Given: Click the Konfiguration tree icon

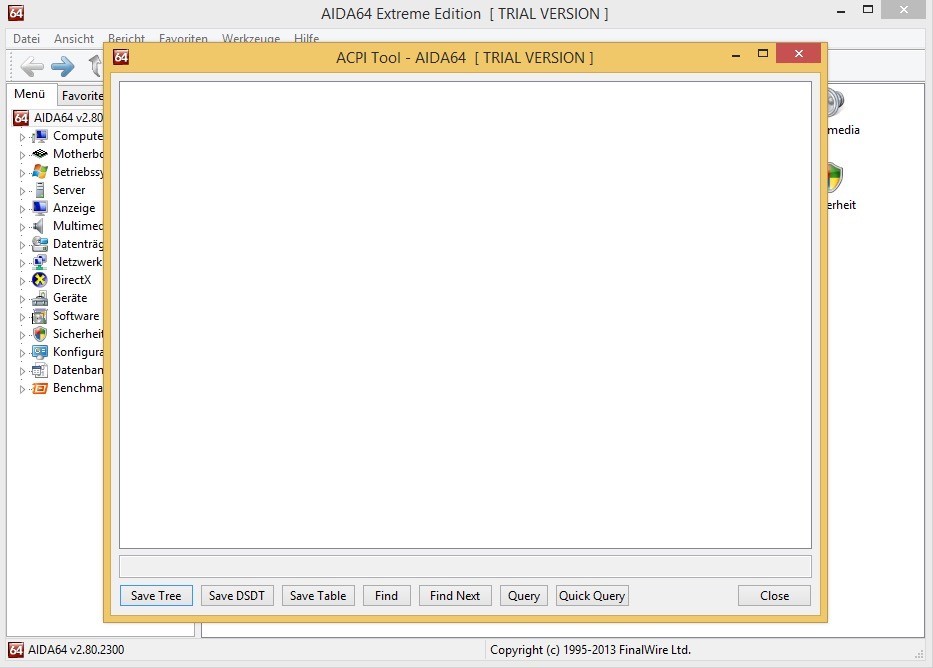Looking at the screenshot, I should (40, 352).
